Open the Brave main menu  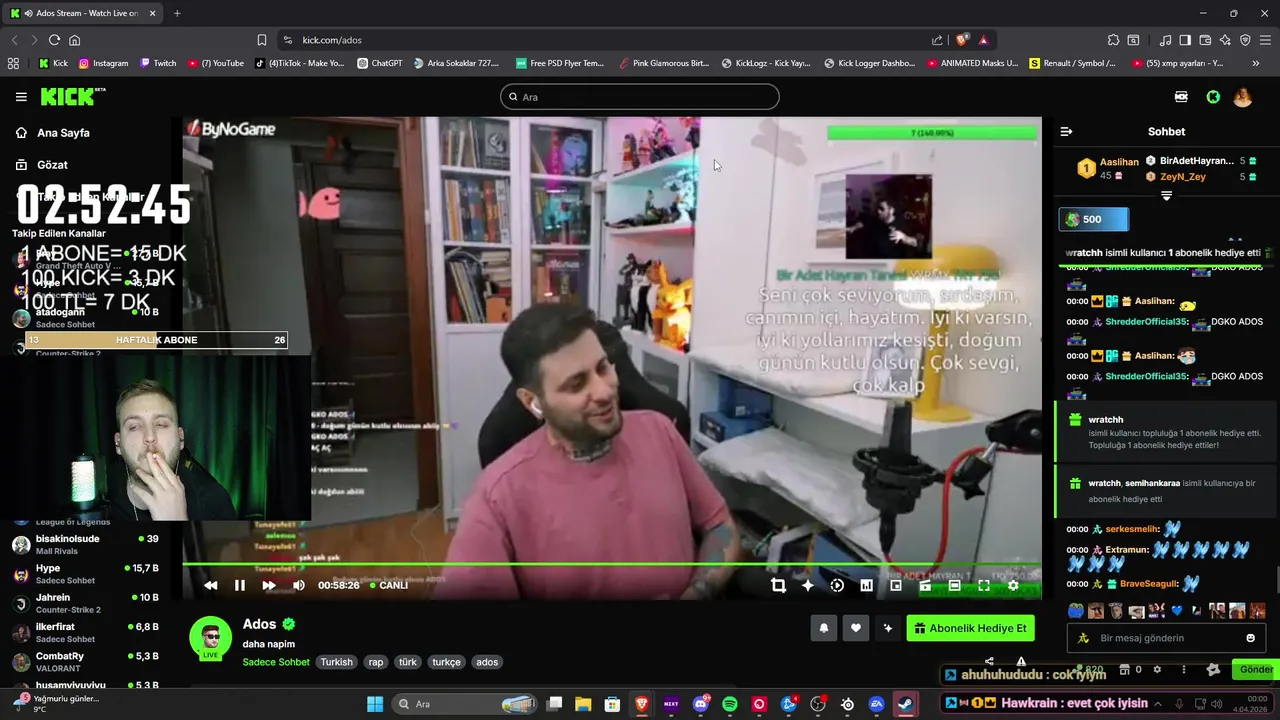click(x=1265, y=40)
